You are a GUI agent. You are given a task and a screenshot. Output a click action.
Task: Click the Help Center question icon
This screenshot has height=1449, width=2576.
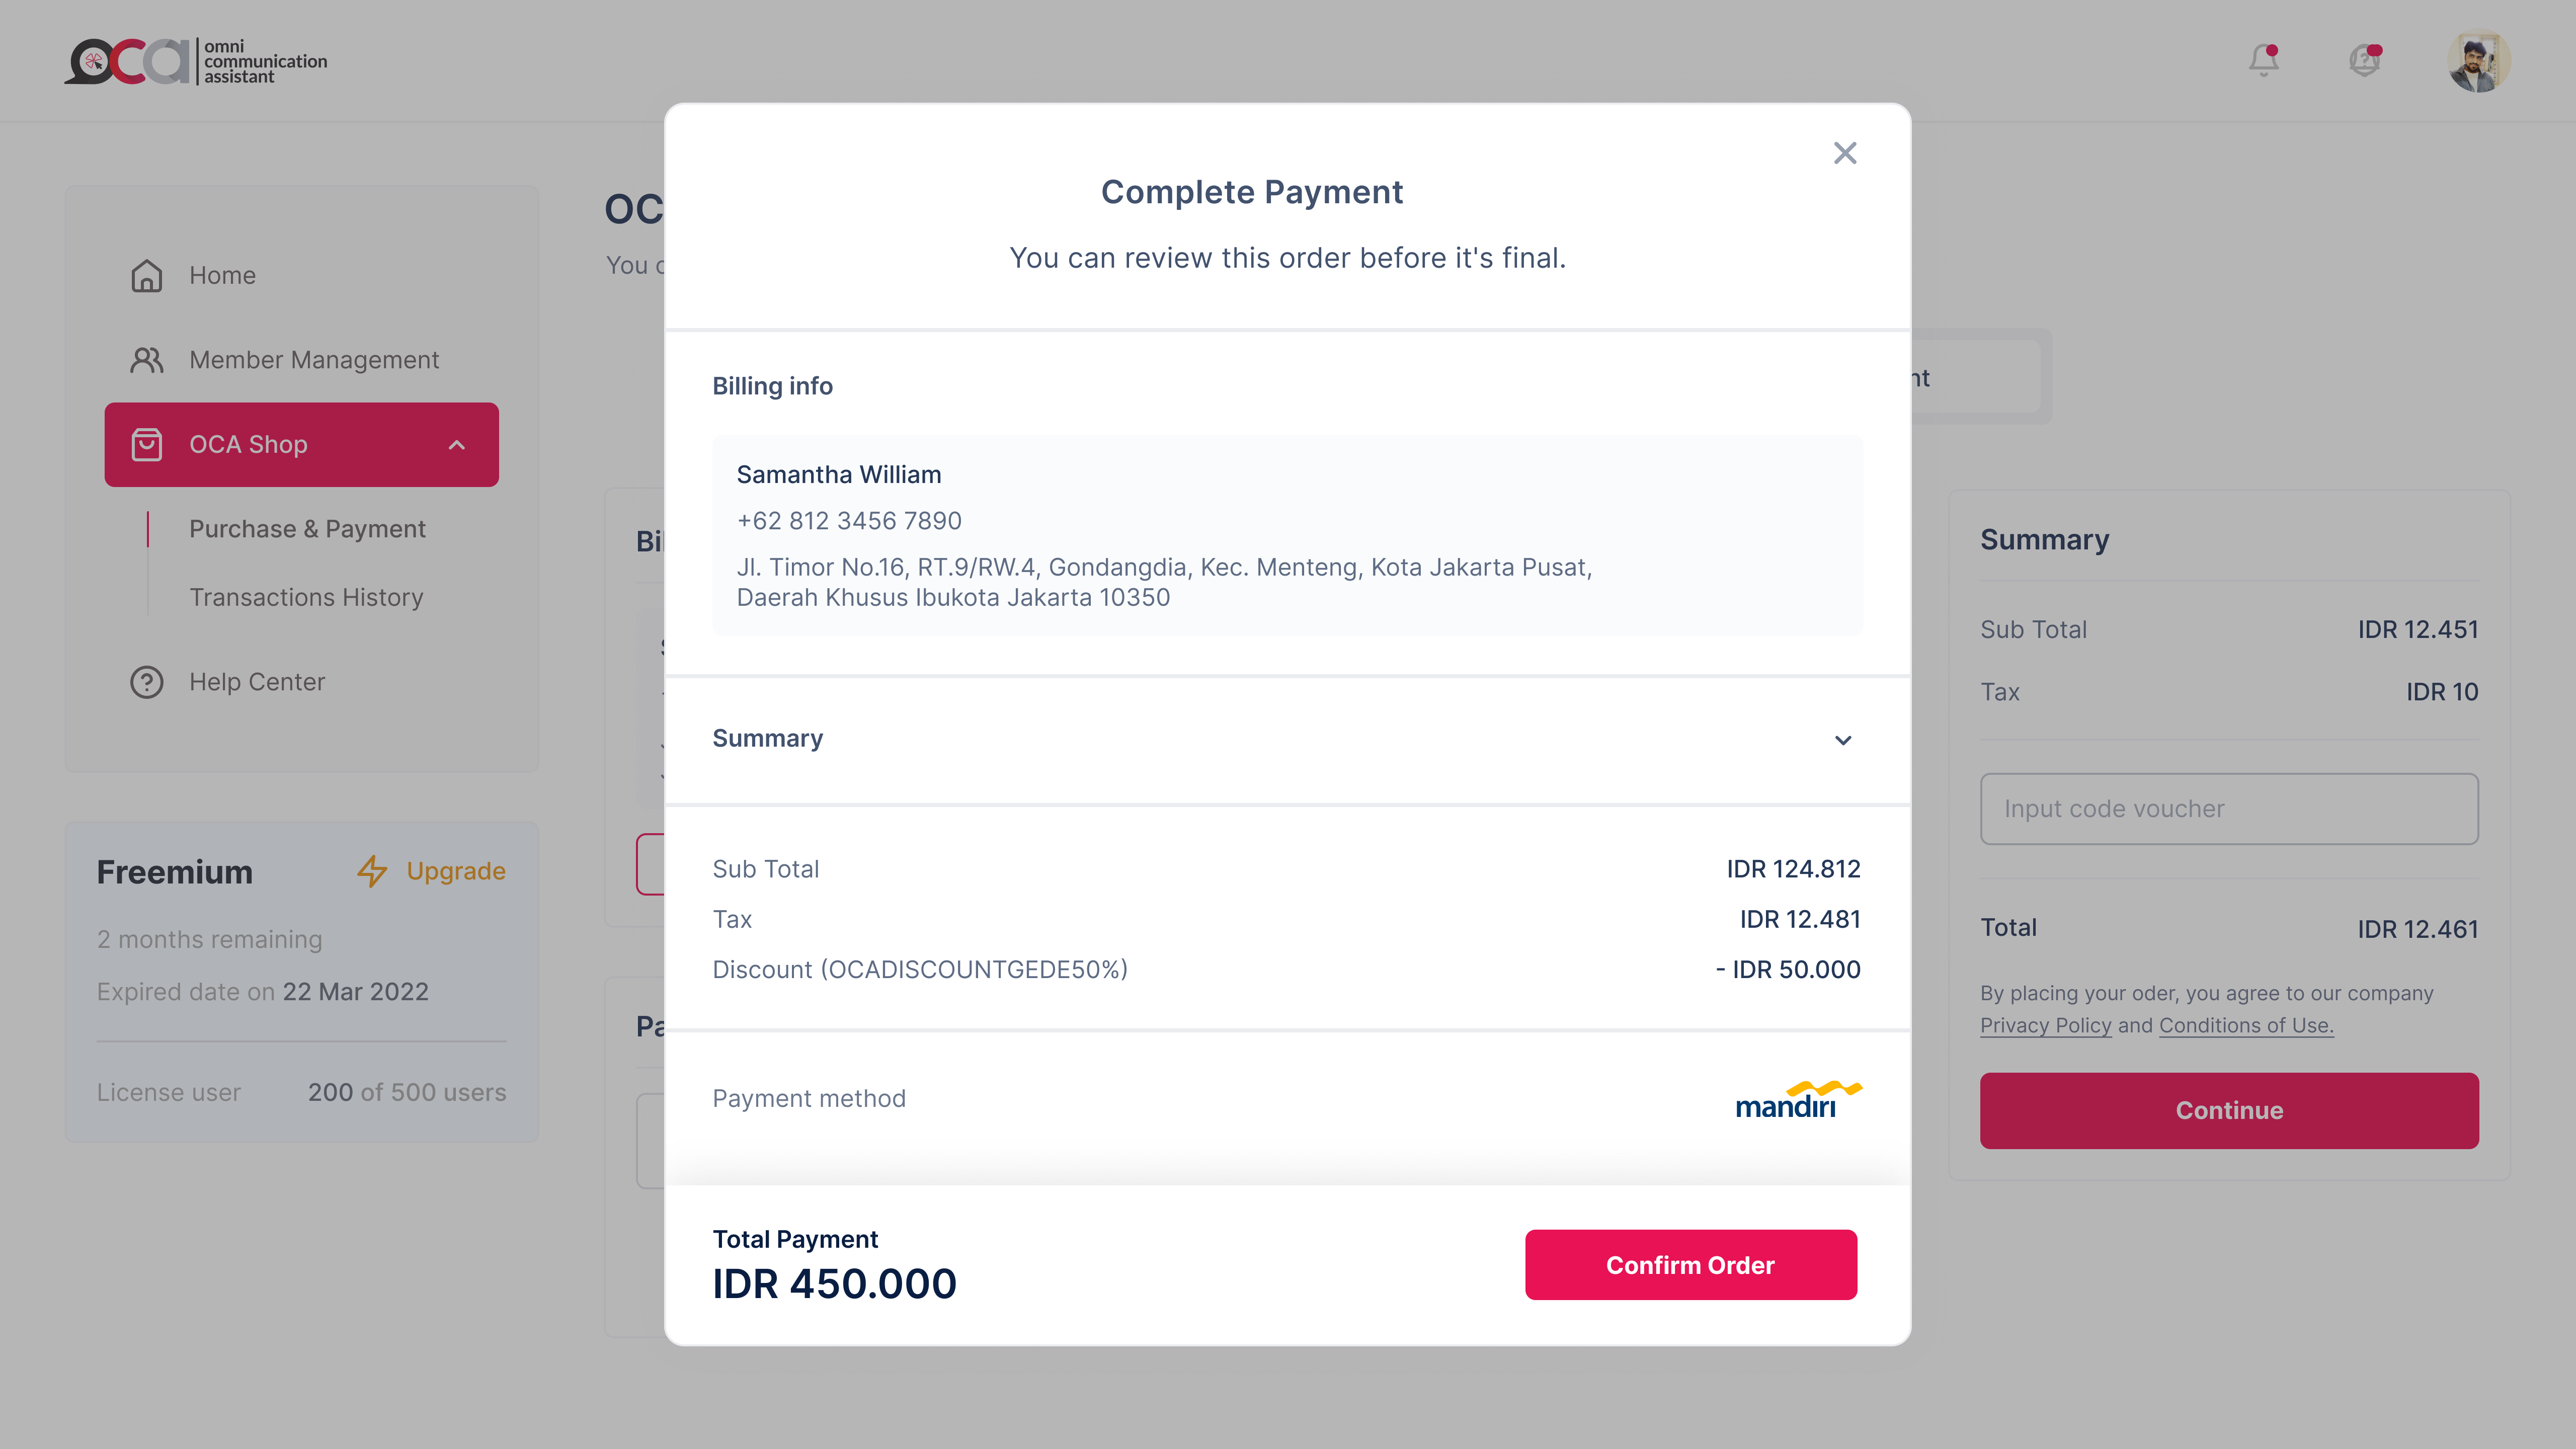click(147, 682)
